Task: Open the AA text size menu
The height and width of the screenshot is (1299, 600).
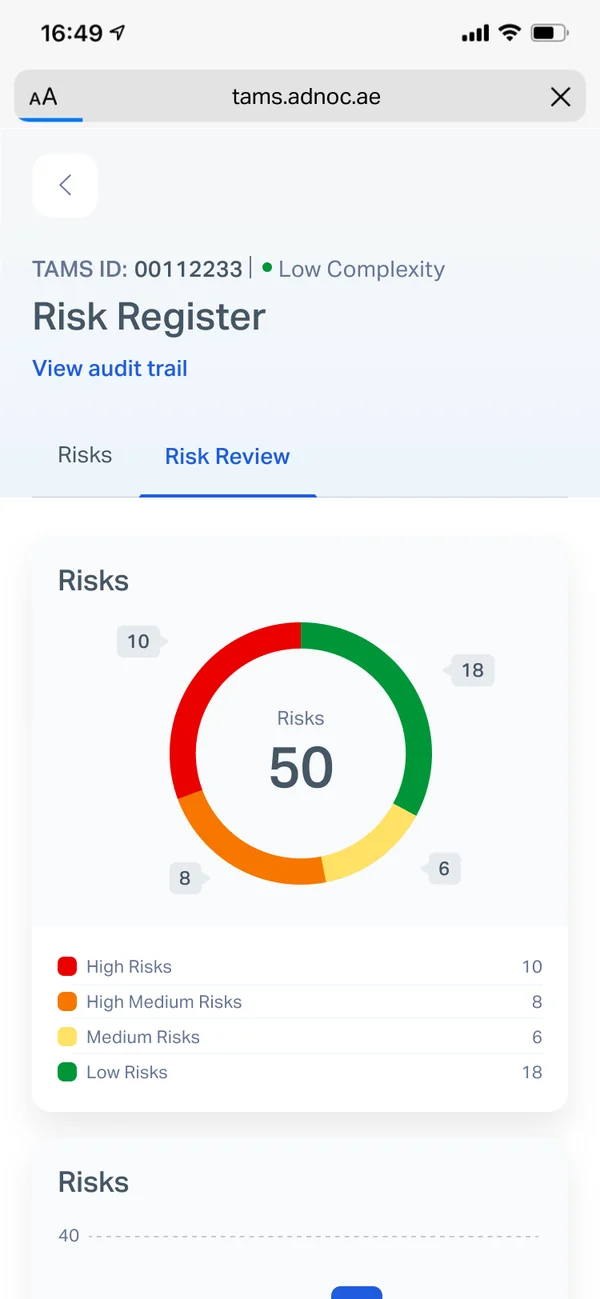Action: pos(43,97)
